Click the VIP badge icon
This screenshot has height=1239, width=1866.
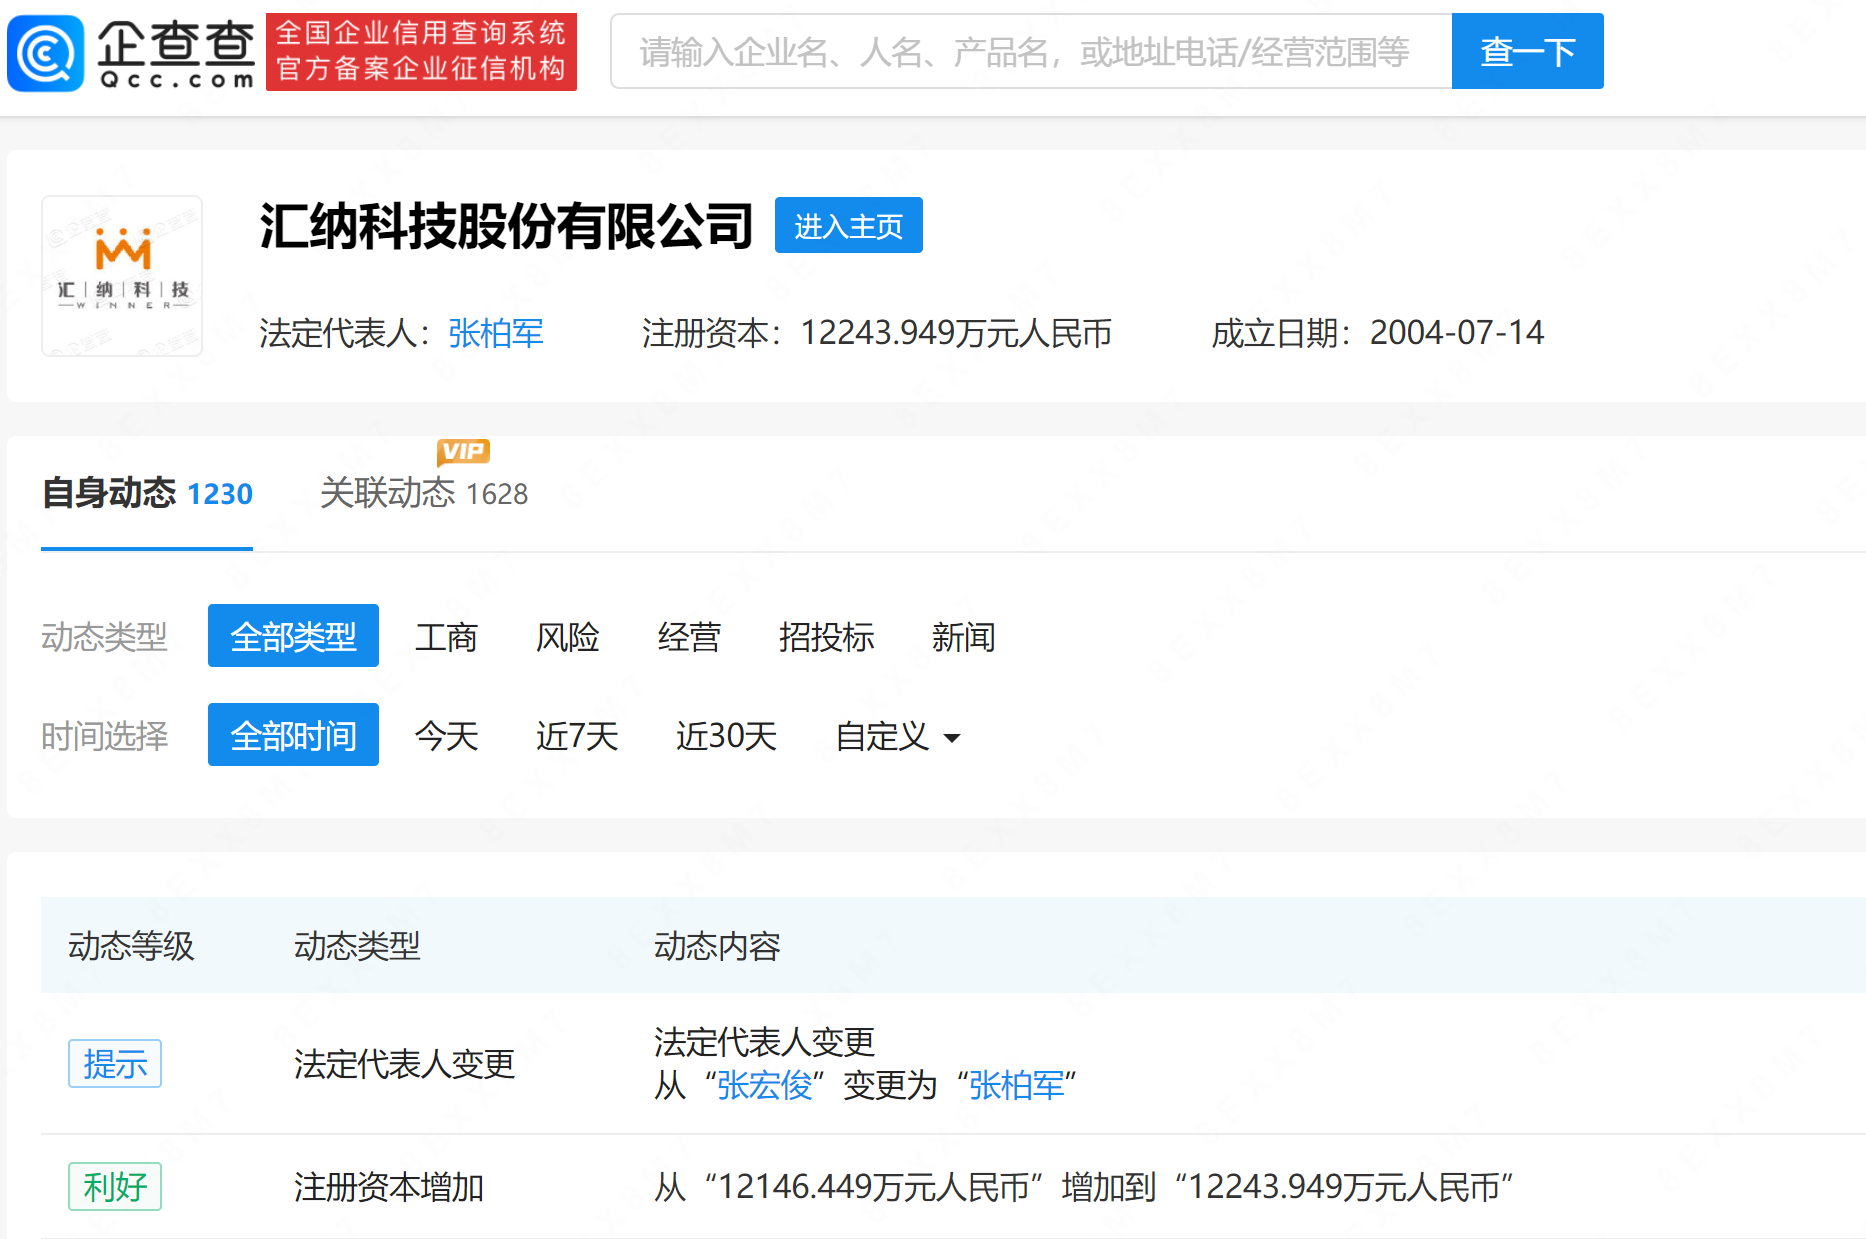pyautogui.click(x=463, y=452)
